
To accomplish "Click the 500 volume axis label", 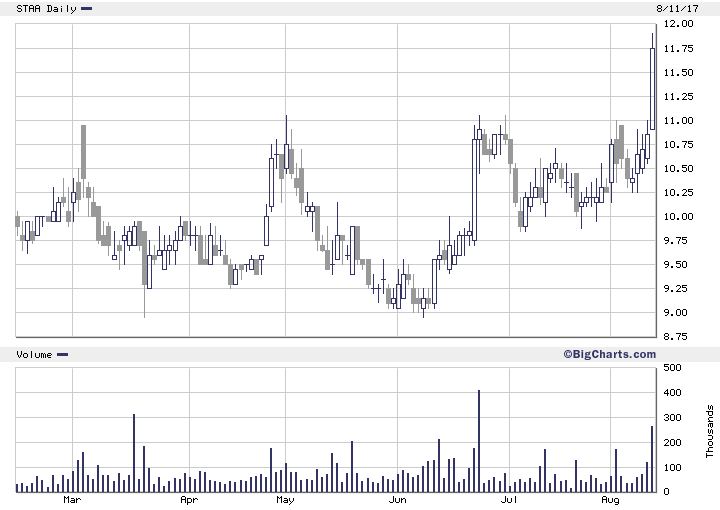I will click(x=673, y=368).
